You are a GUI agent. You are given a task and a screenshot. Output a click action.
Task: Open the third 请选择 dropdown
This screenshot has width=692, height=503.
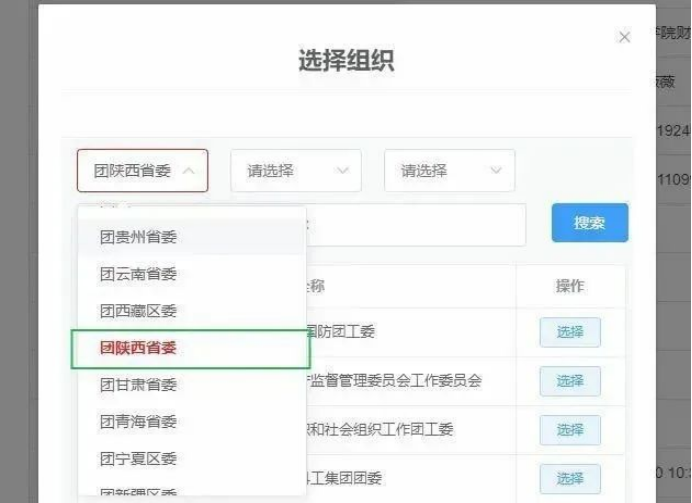pyautogui.click(x=449, y=171)
